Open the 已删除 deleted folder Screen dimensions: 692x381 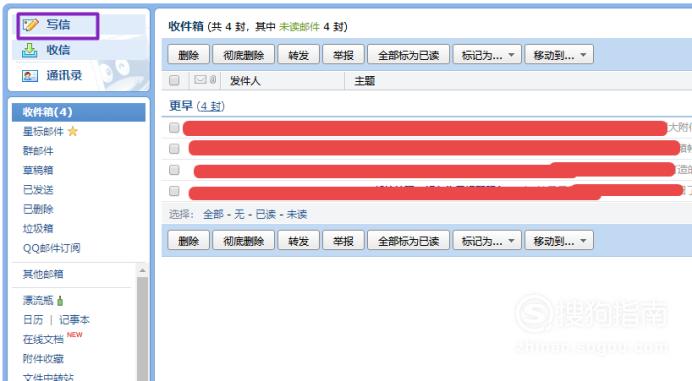(x=38, y=209)
